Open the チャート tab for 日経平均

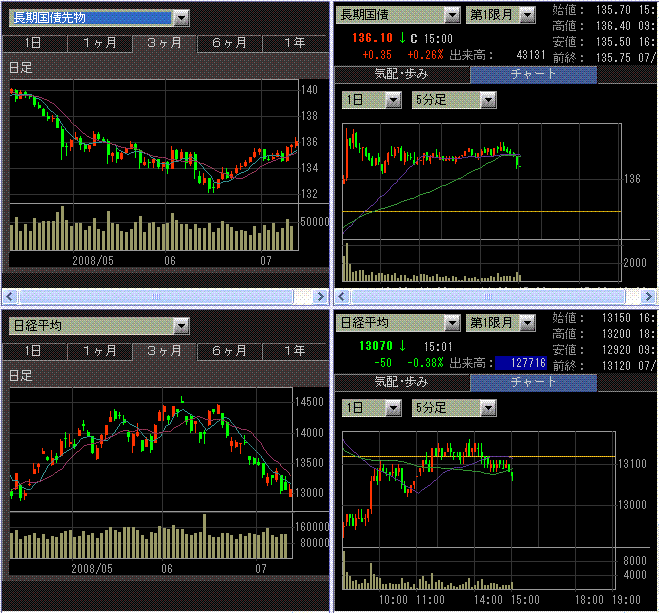tap(533, 382)
